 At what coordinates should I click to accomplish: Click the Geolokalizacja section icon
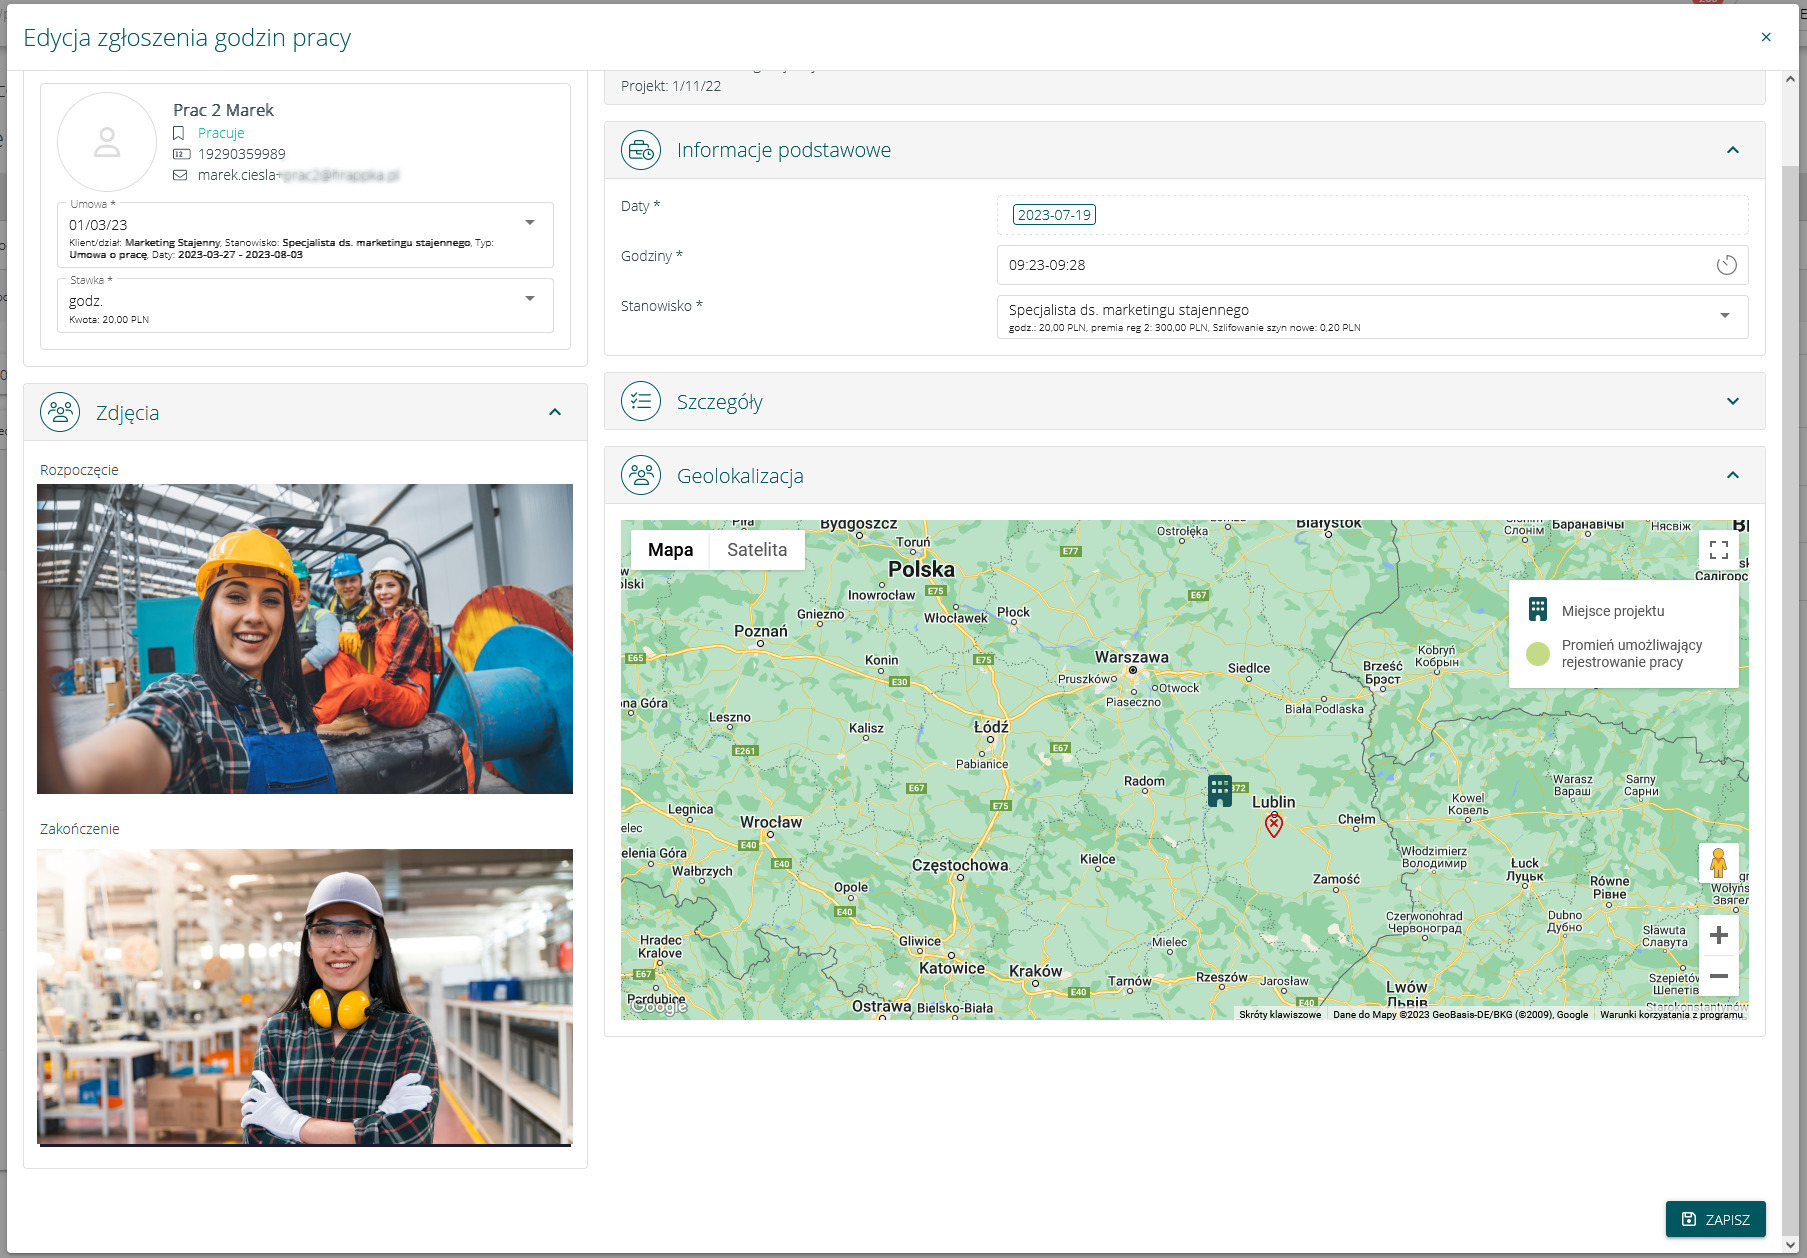click(x=641, y=476)
